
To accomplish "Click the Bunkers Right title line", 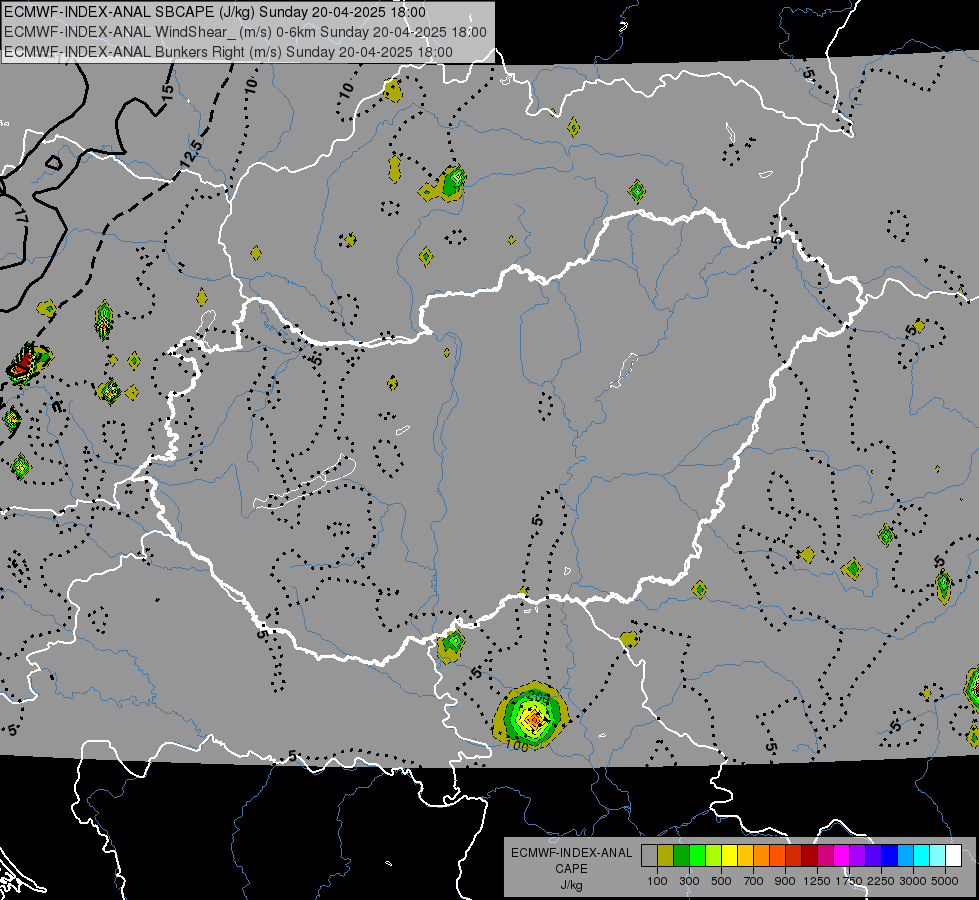I will [229, 52].
